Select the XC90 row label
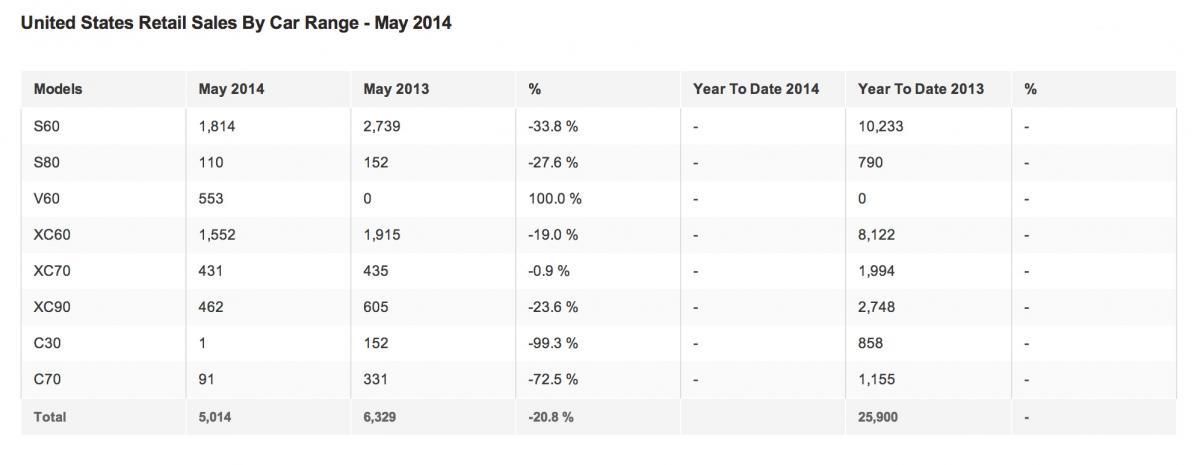The height and width of the screenshot is (465, 1200). [x=51, y=307]
